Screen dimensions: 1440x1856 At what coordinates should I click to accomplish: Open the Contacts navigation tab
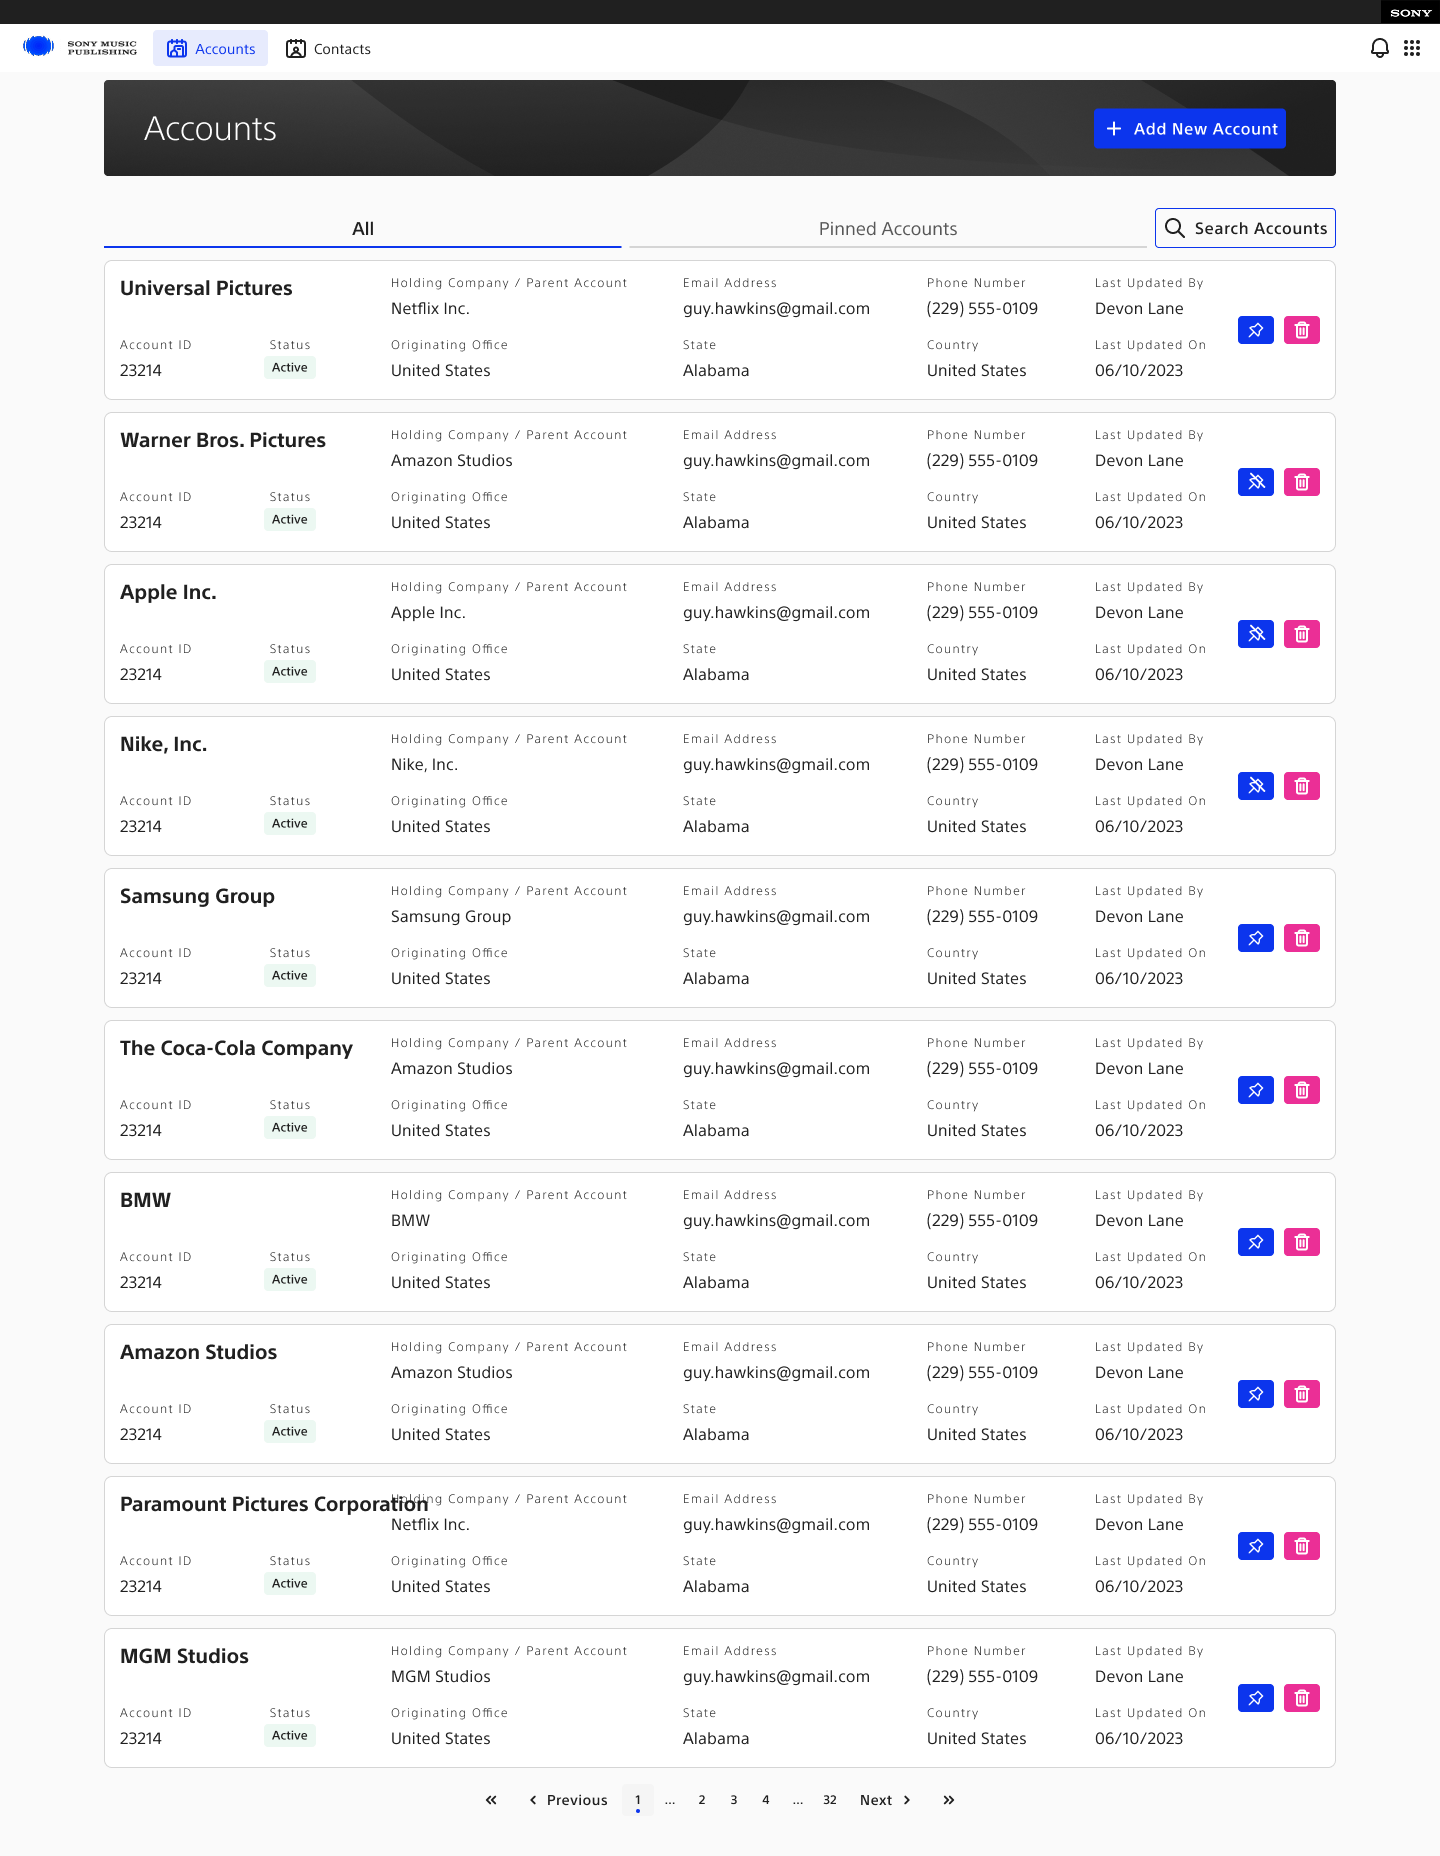(328, 48)
